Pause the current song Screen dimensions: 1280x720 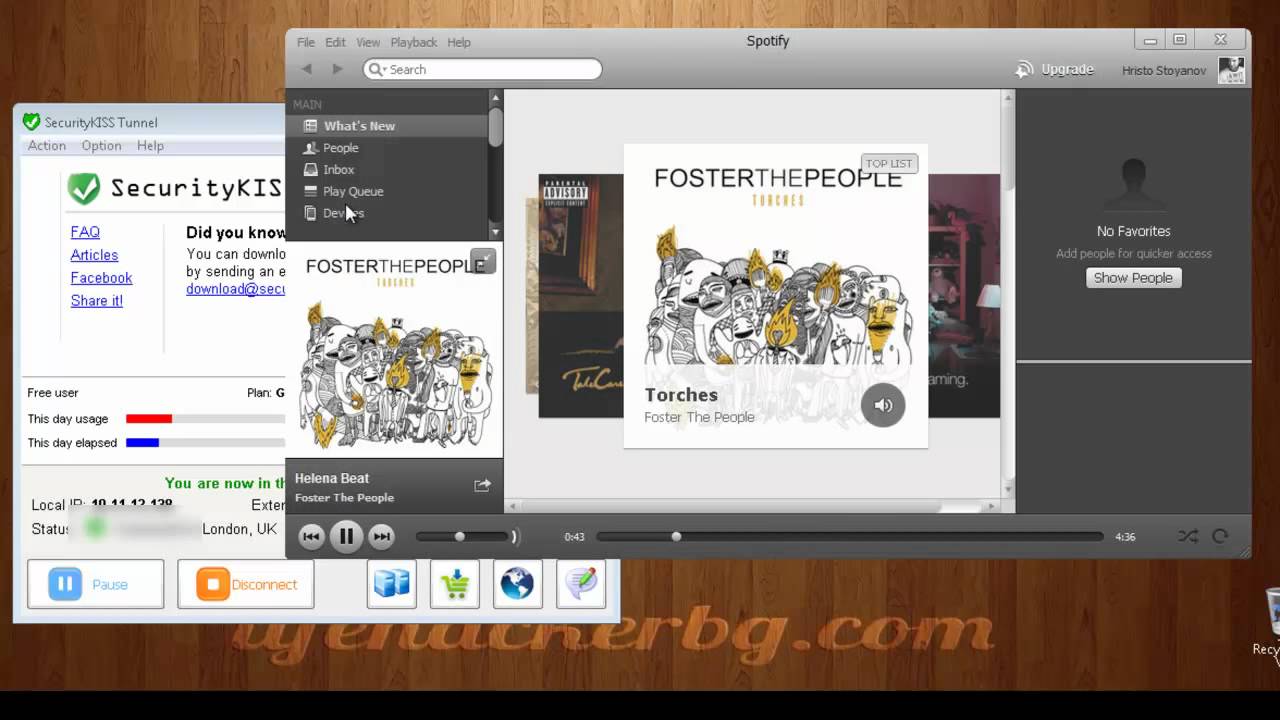(346, 537)
